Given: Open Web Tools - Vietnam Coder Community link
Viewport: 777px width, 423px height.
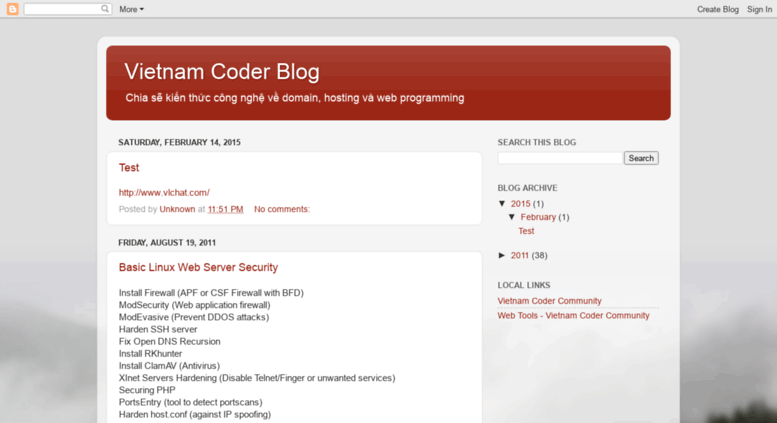Looking at the screenshot, I should [x=573, y=316].
